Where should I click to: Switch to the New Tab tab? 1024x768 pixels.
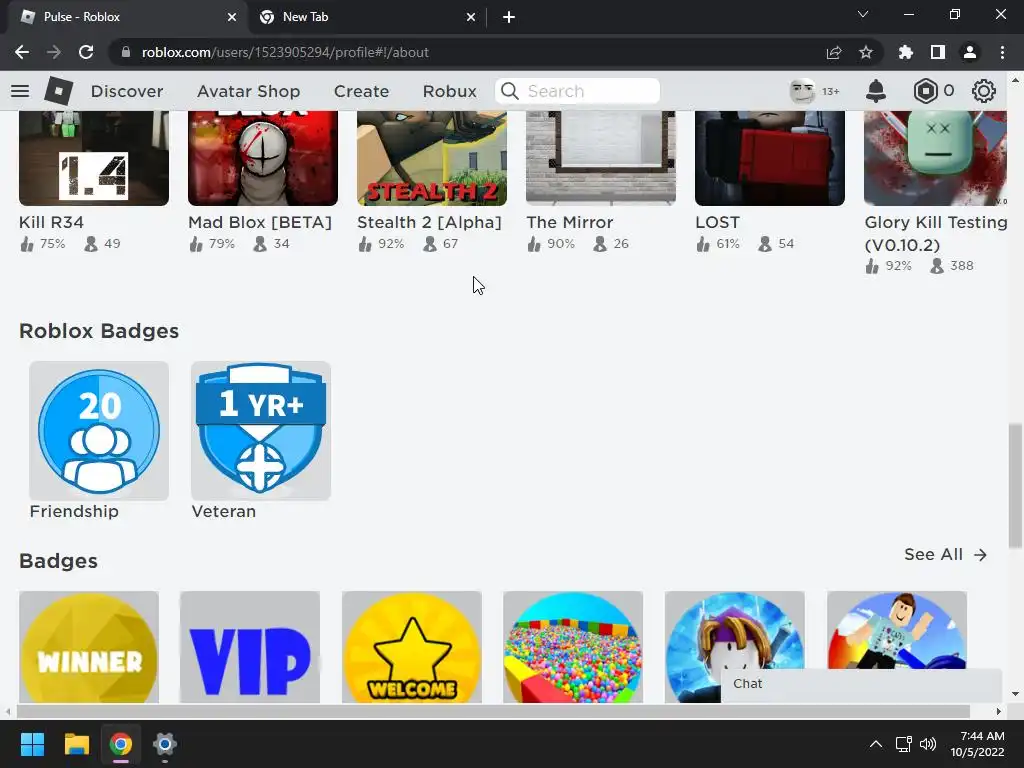tap(367, 17)
